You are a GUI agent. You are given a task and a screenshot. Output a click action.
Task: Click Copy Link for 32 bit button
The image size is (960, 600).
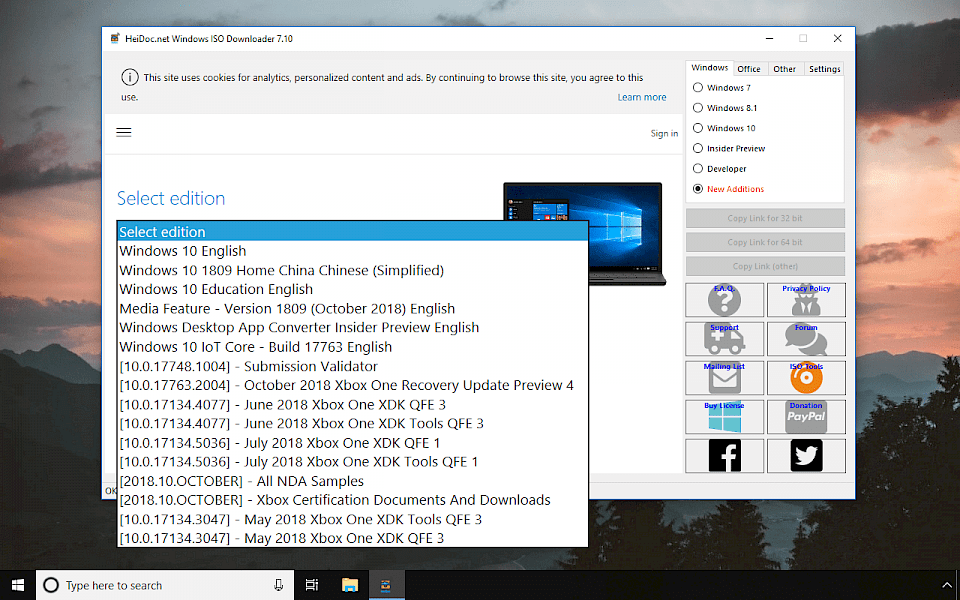765,218
